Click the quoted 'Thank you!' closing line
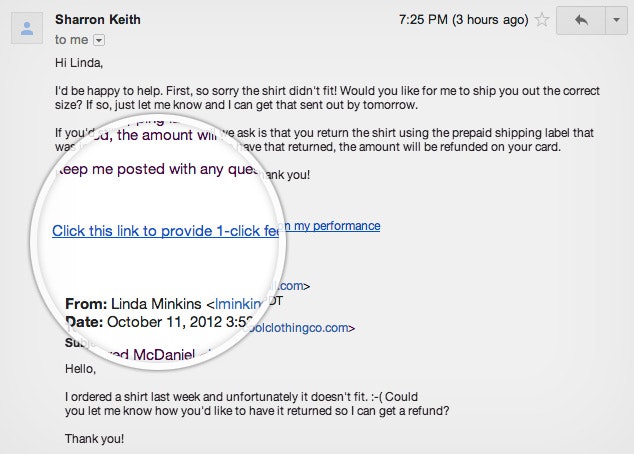The width and height of the screenshot is (634, 454). tap(95, 439)
